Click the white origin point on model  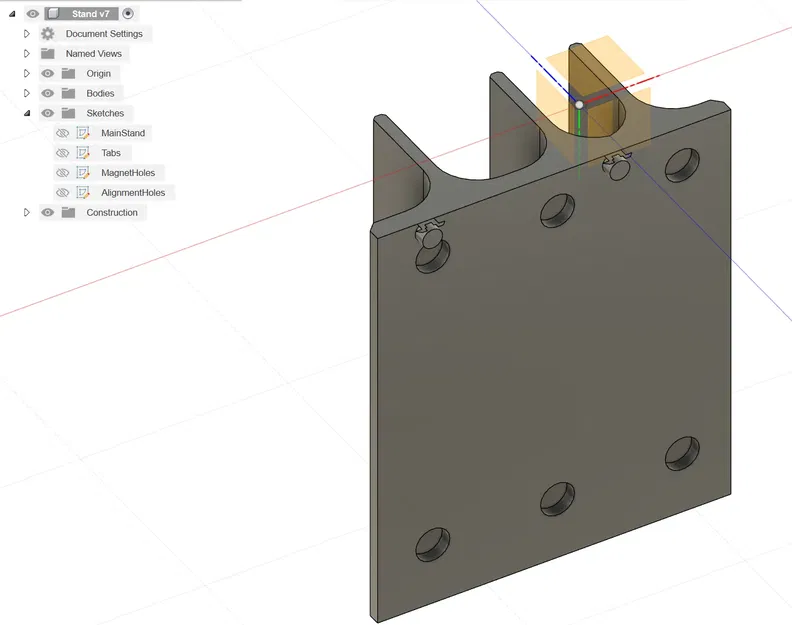point(579,105)
